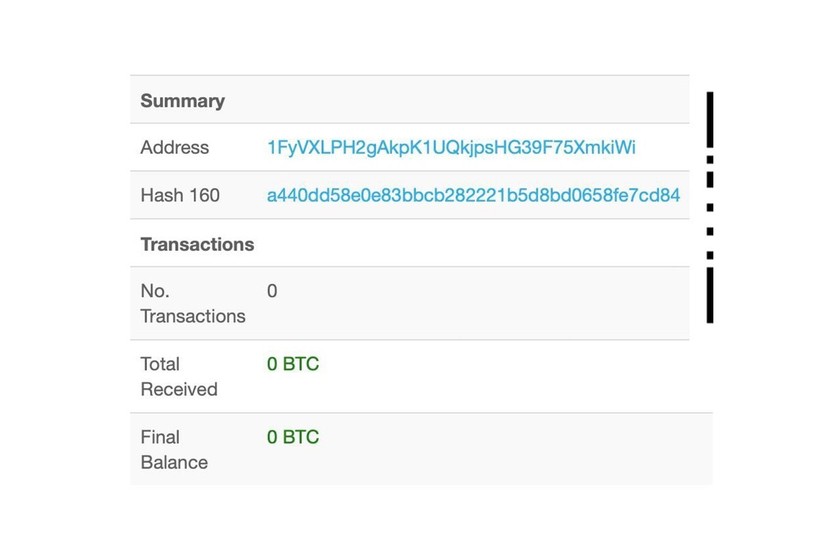Click the Hash 160 value link
The width and height of the screenshot is (840, 560).
pos(473,195)
